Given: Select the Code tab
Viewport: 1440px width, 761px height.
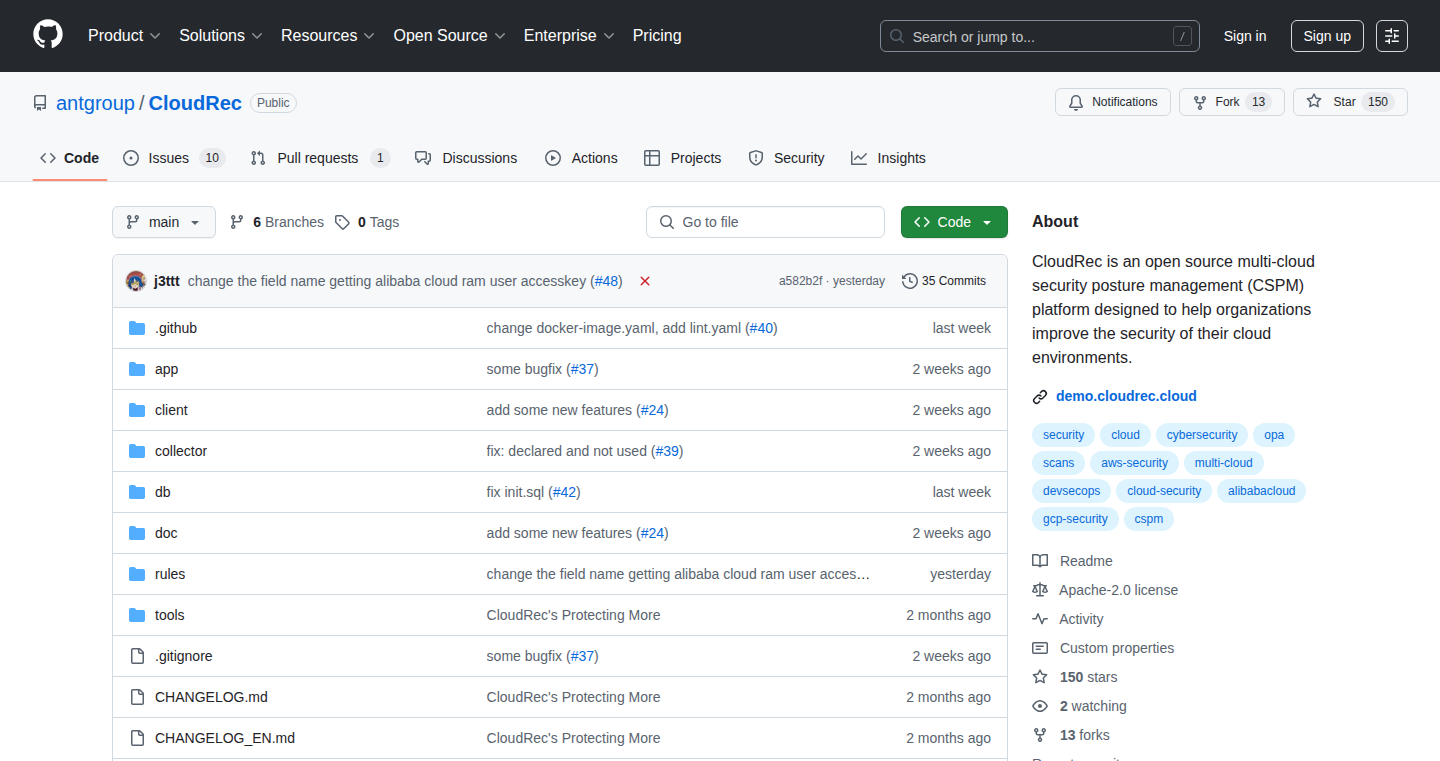Looking at the screenshot, I should [70, 158].
